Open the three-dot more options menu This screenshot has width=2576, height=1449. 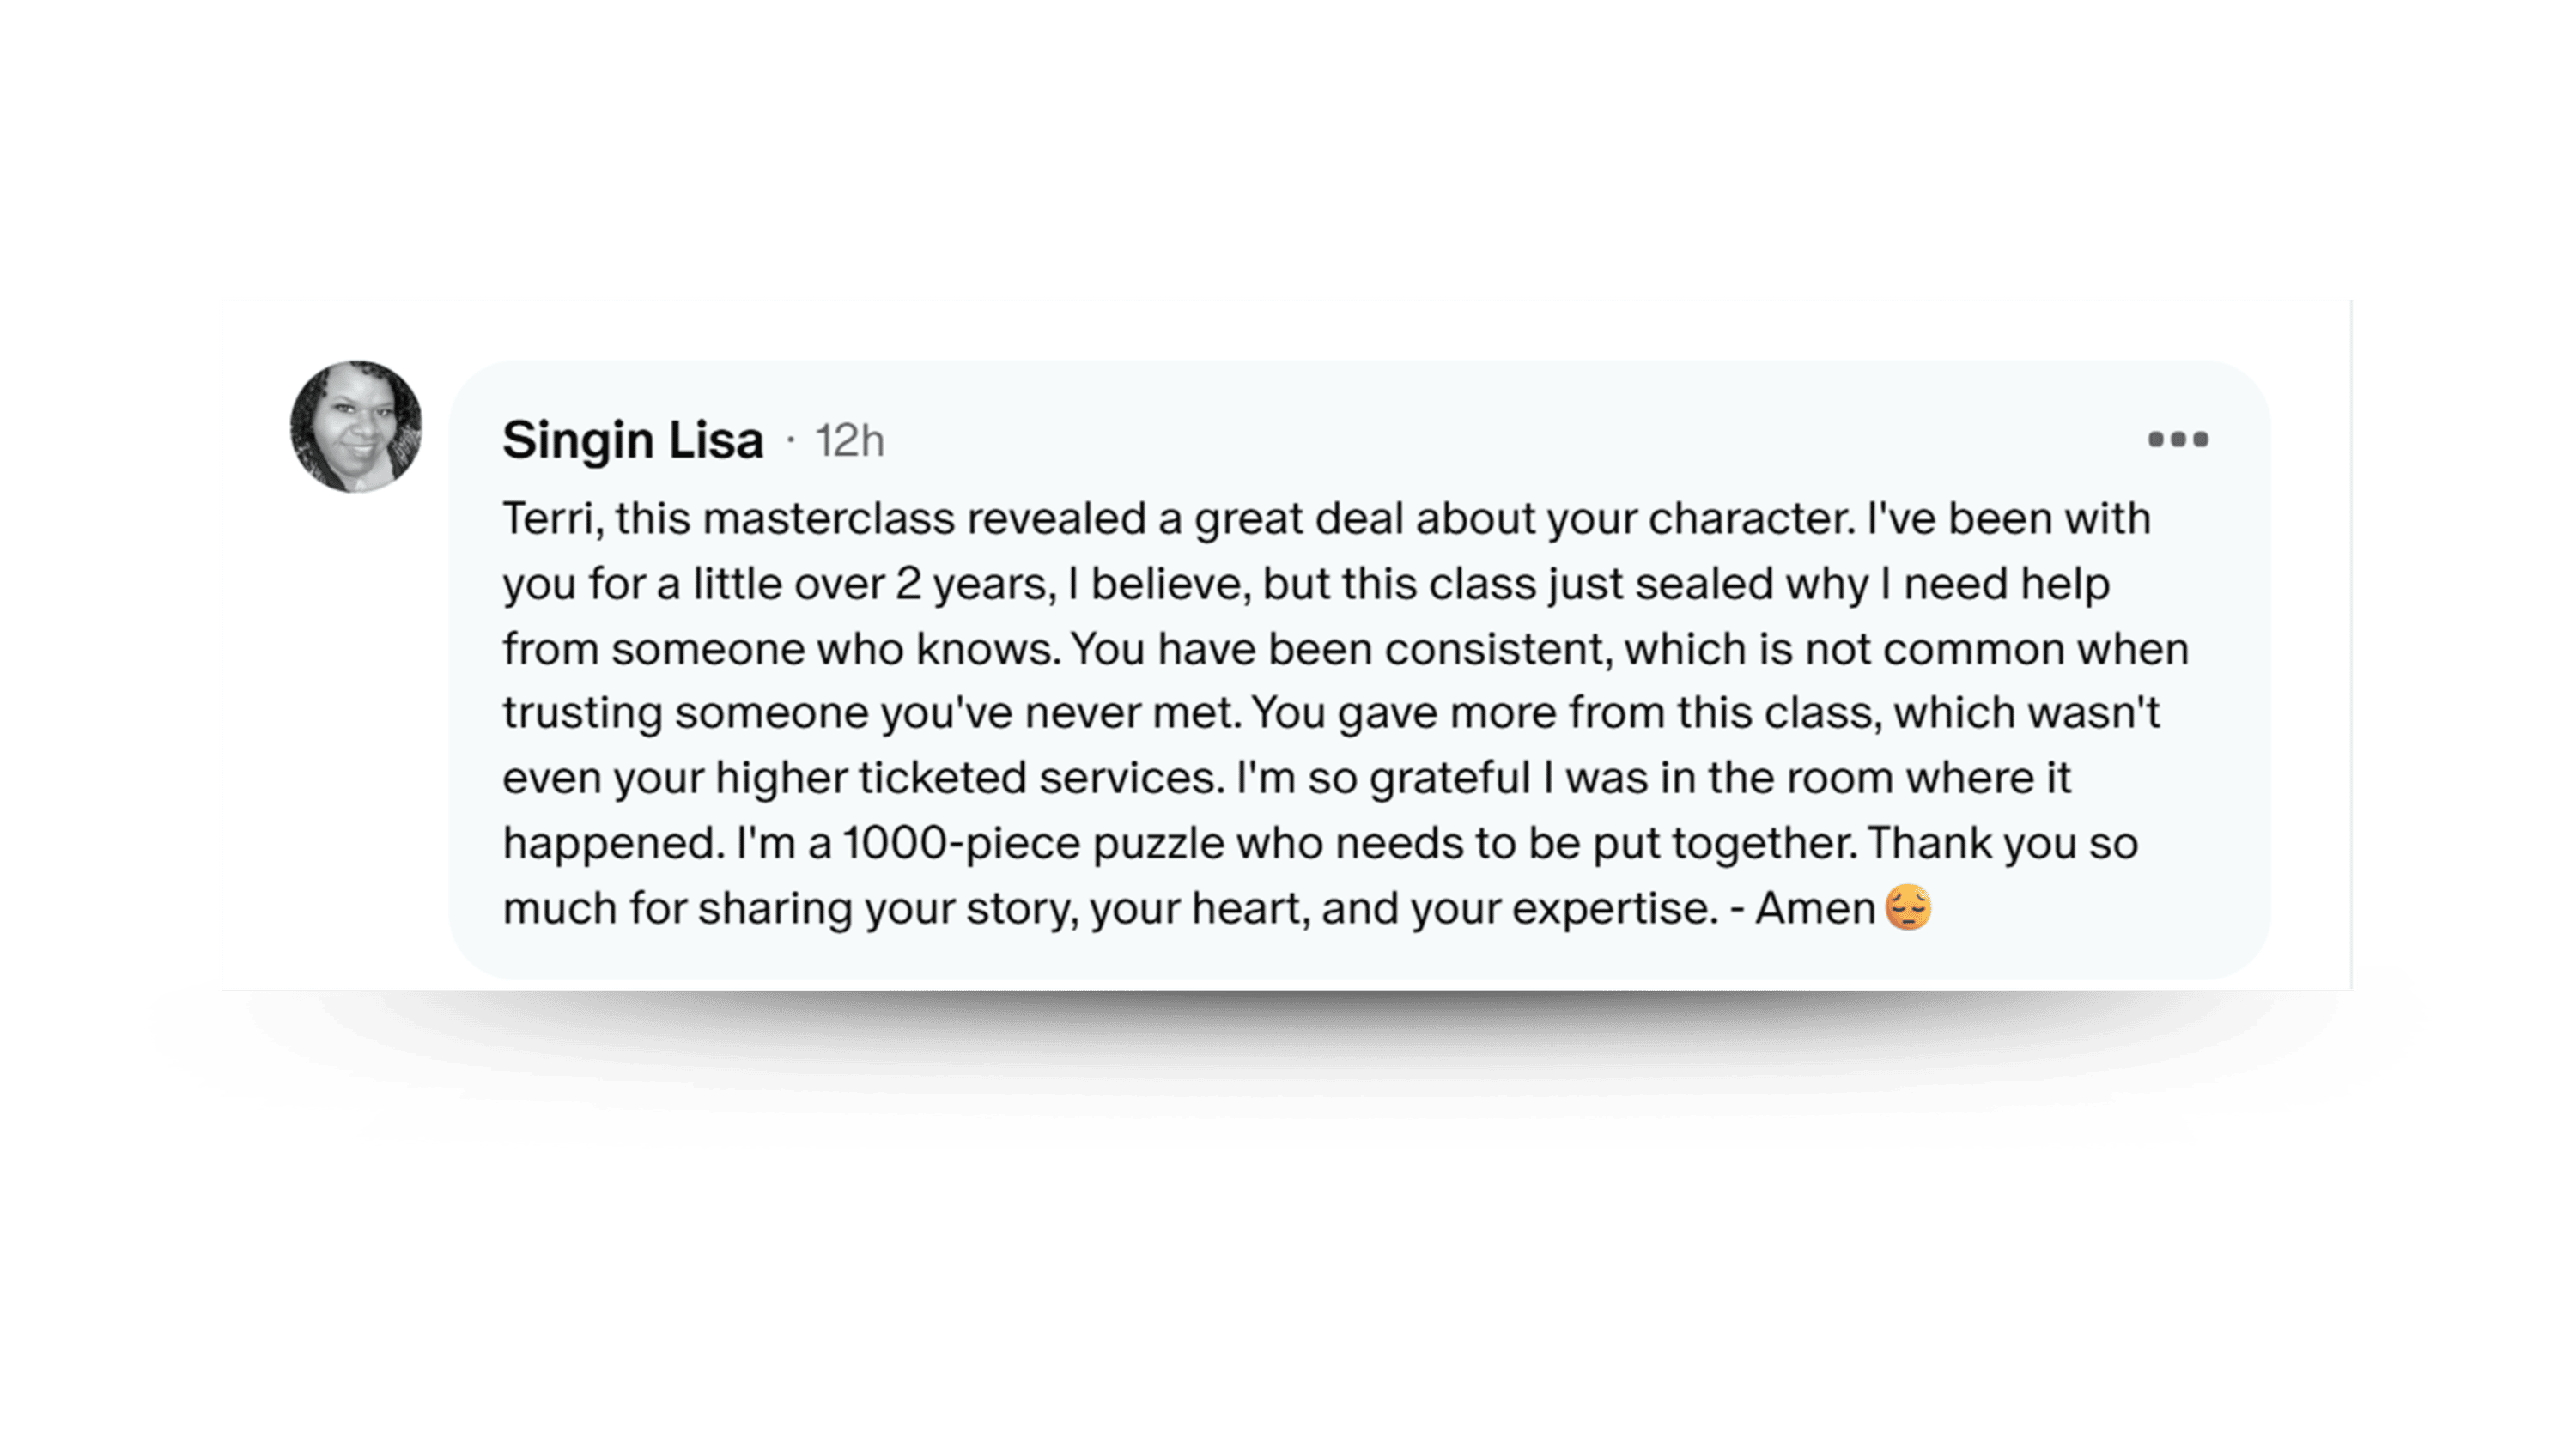pos(2177,439)
